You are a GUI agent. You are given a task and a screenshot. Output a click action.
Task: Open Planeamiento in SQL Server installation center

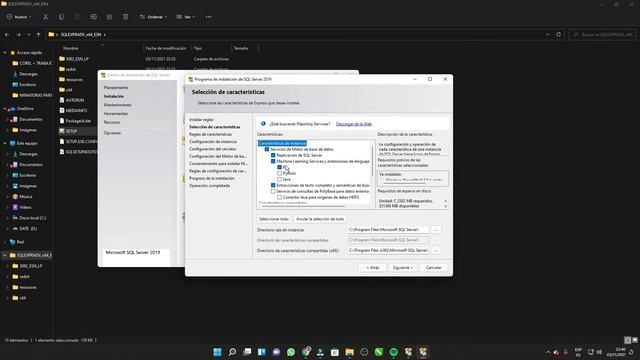[116, 88]
